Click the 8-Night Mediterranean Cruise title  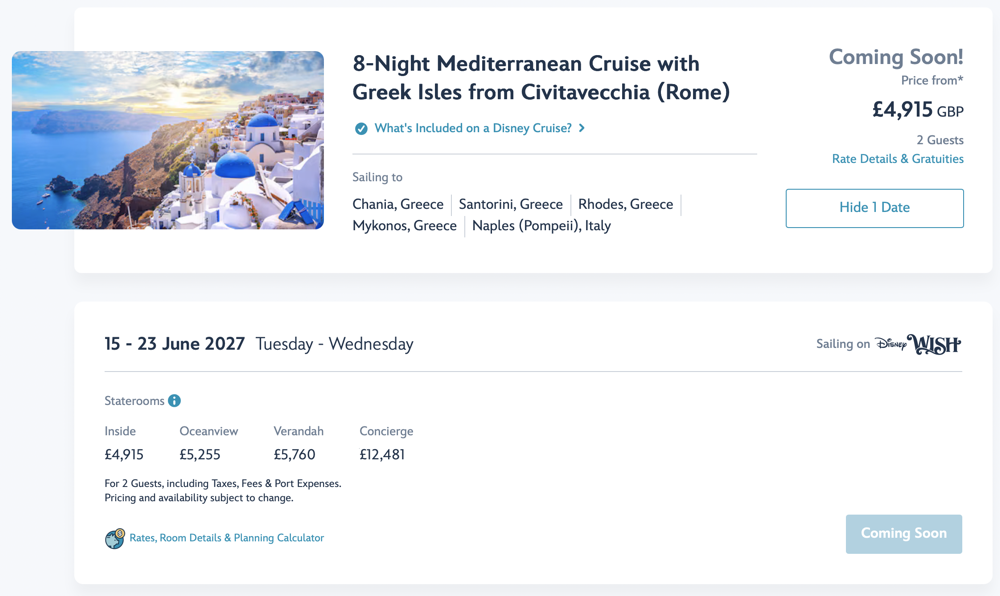pos(541,78)
